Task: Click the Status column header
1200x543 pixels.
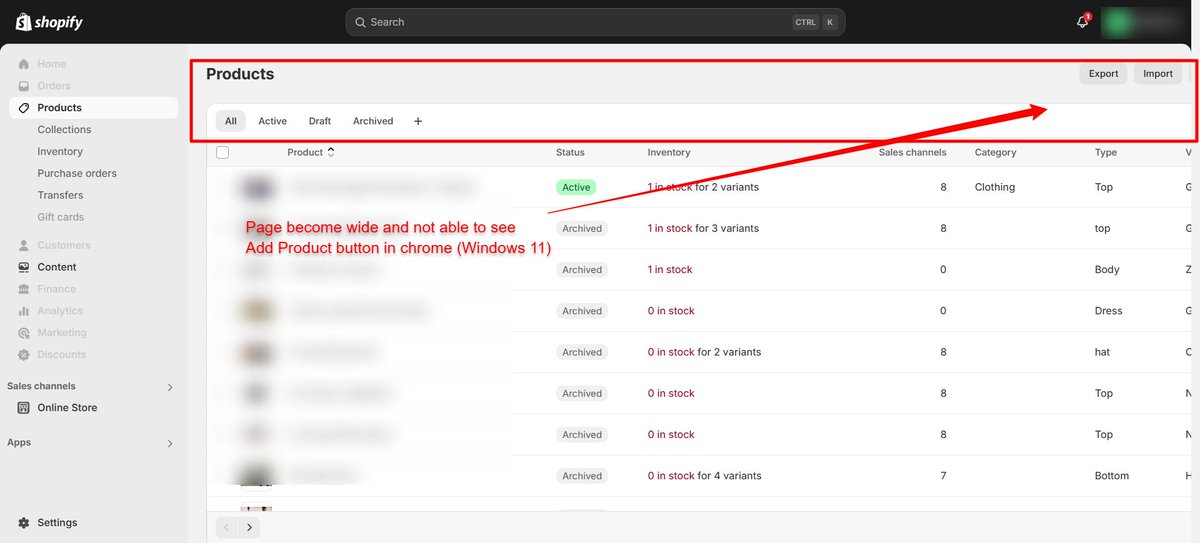Action: pyautogui.click(x=570, y=152)
